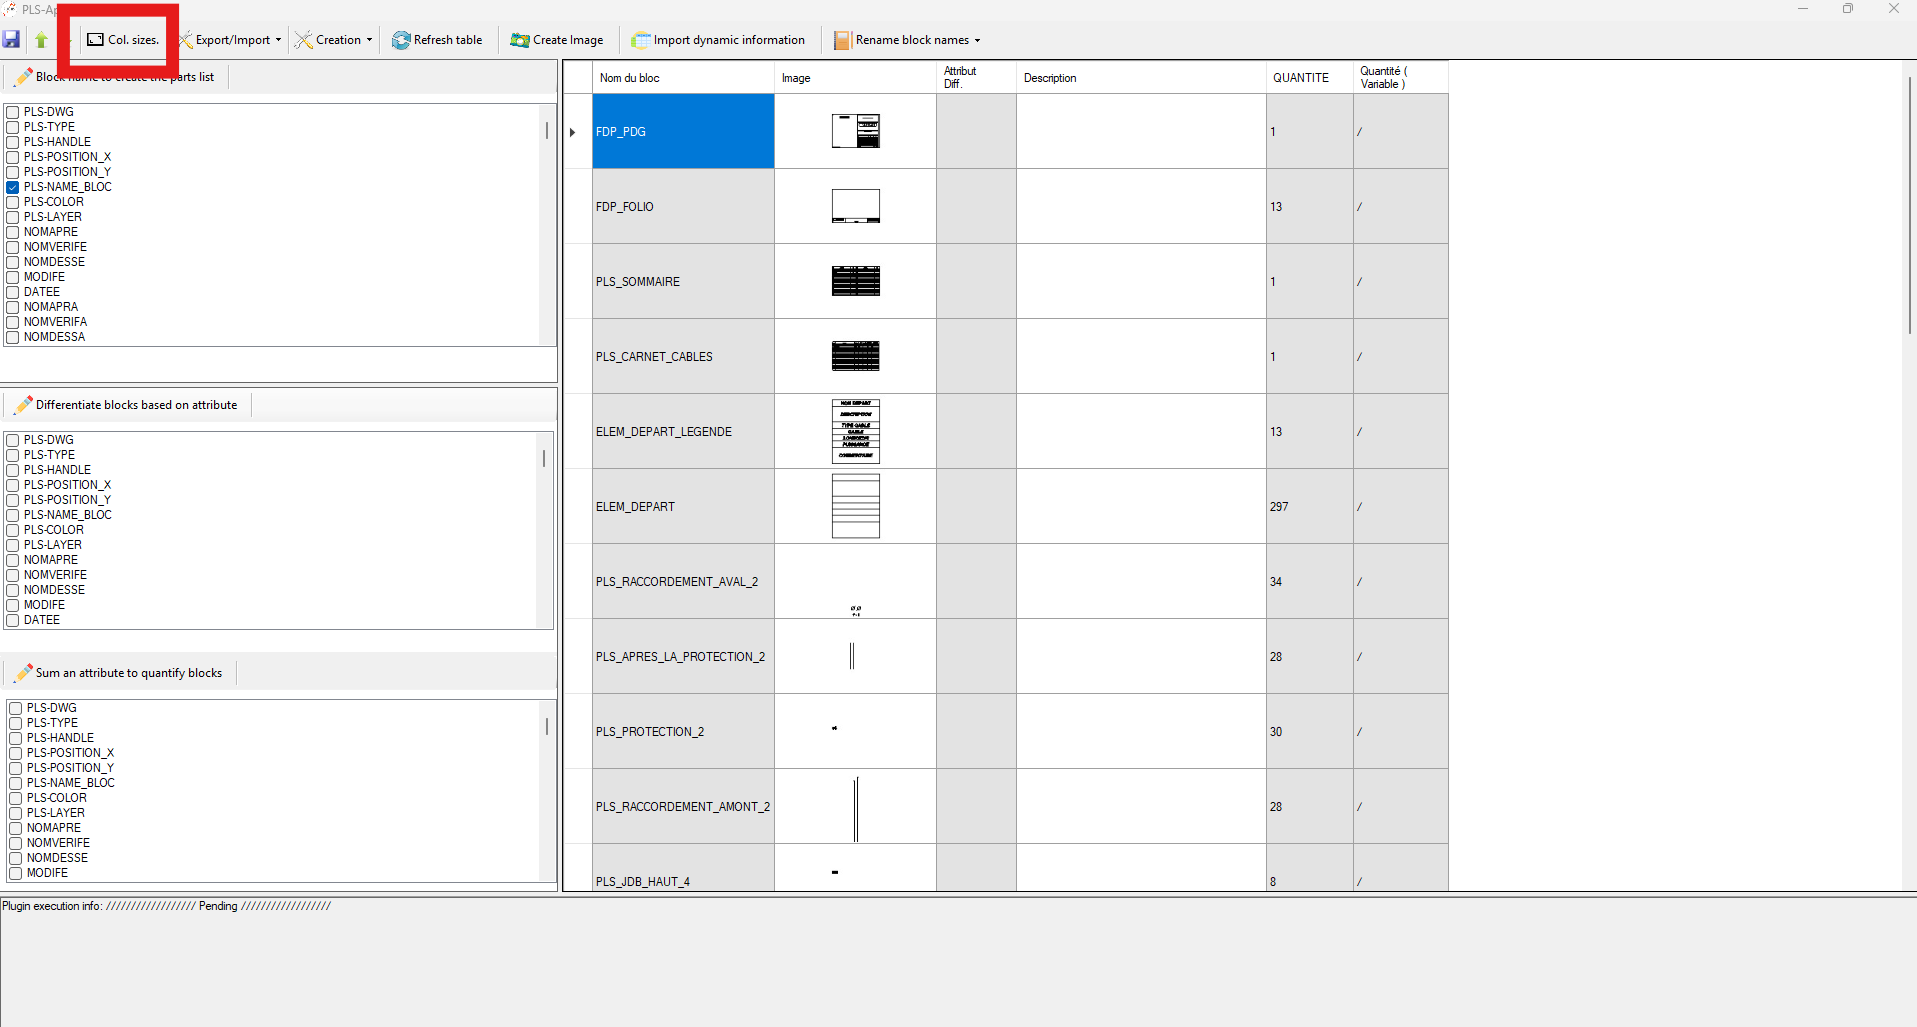Click the Col. sizes toolbar button
This screenshot has width=1917, height=1027.
[x=123, y=40]
